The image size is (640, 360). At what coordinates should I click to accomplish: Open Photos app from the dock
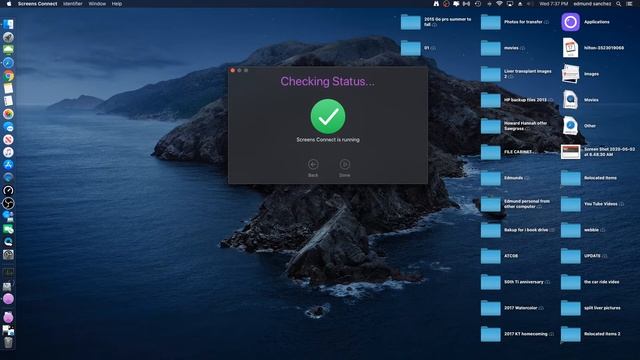[x=8, y=114]
